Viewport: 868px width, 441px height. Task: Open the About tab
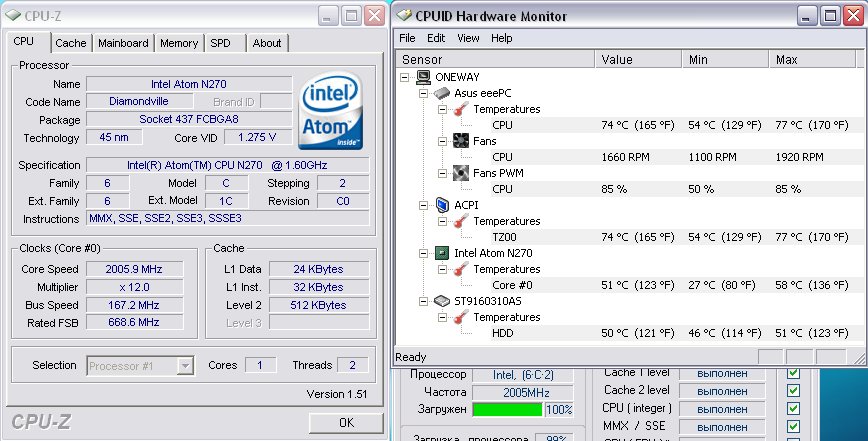267,43
